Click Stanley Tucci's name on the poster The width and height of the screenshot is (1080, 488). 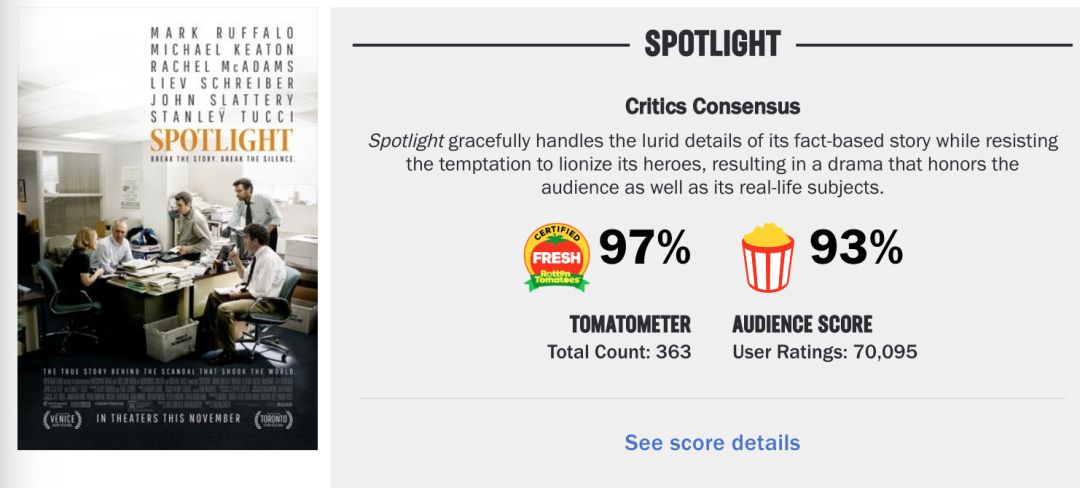coord(222,118)
